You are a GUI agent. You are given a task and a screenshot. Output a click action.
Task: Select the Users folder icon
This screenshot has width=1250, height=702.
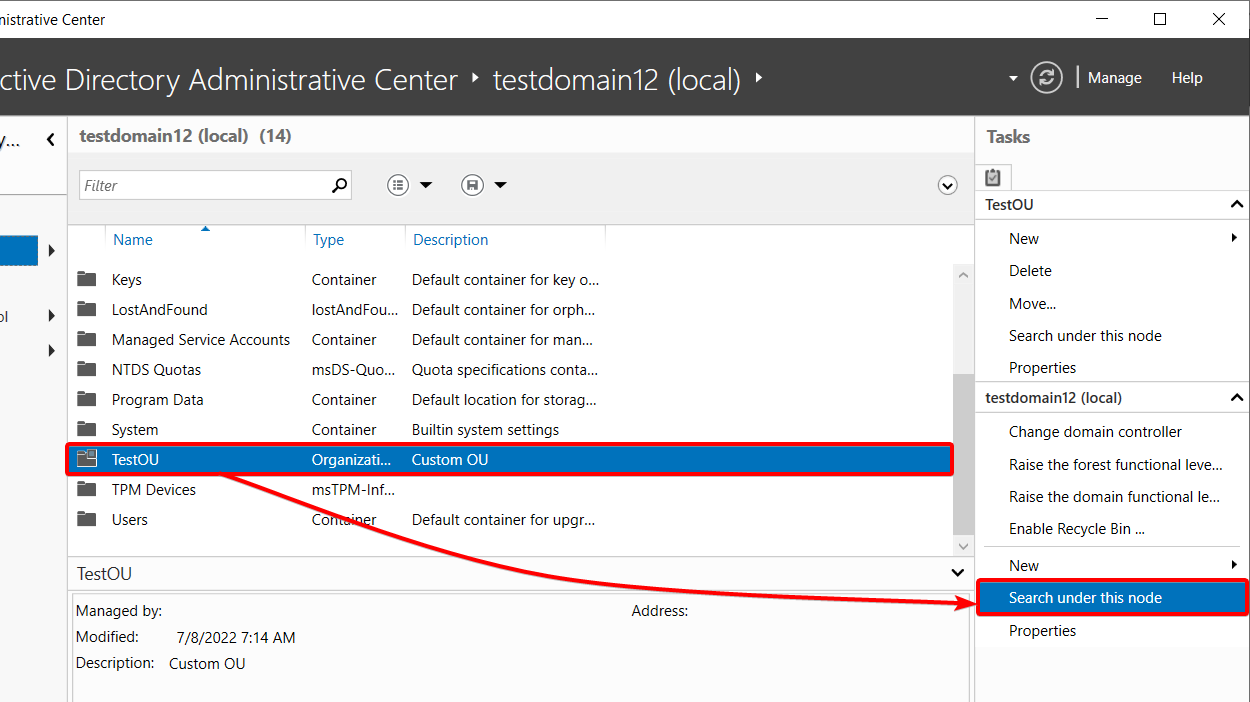click(x=87, y=520)
